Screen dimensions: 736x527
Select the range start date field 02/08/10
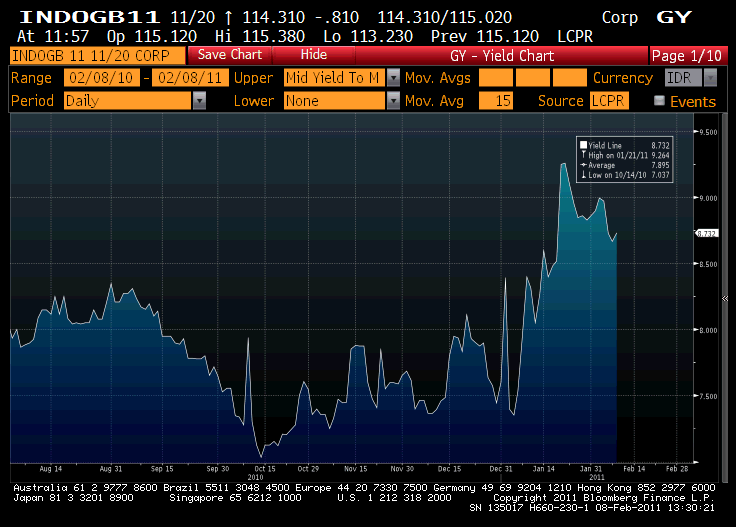[x=101, y=77]
